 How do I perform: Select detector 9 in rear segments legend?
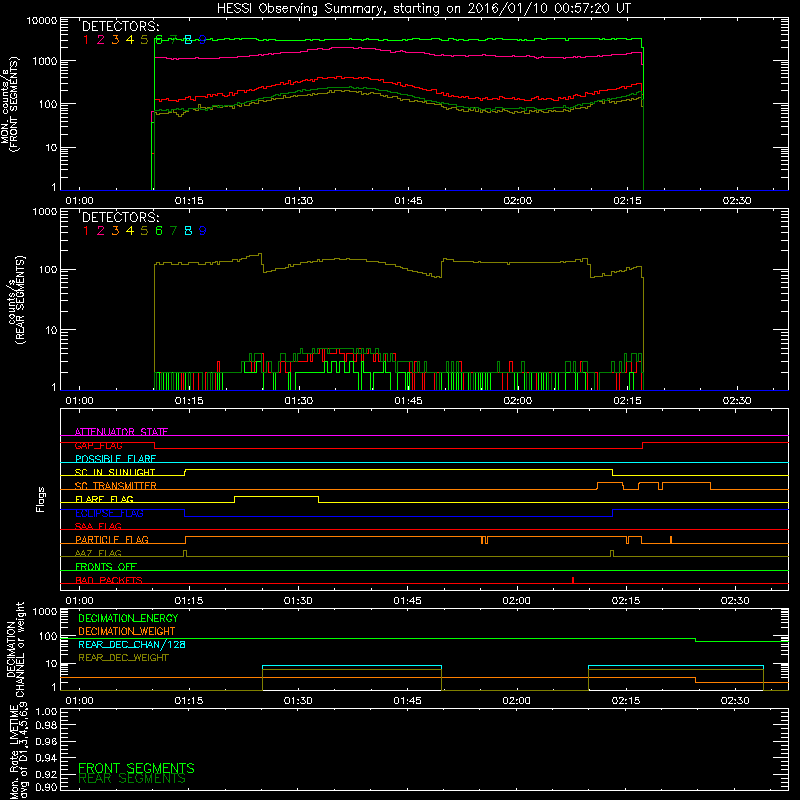click(203, 231)
